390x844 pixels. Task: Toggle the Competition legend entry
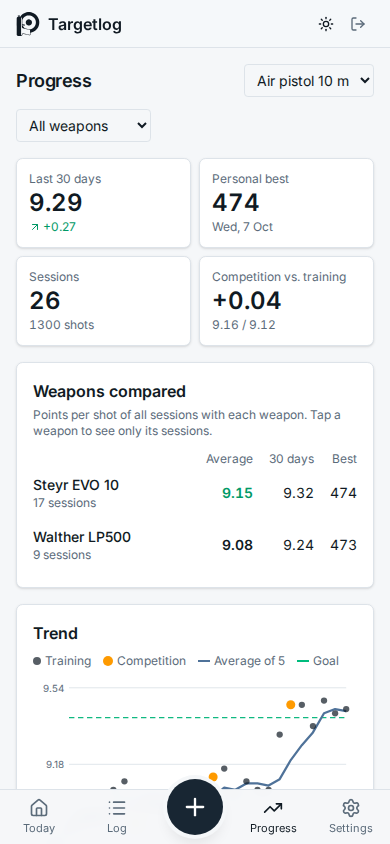[x=144, y=660]
